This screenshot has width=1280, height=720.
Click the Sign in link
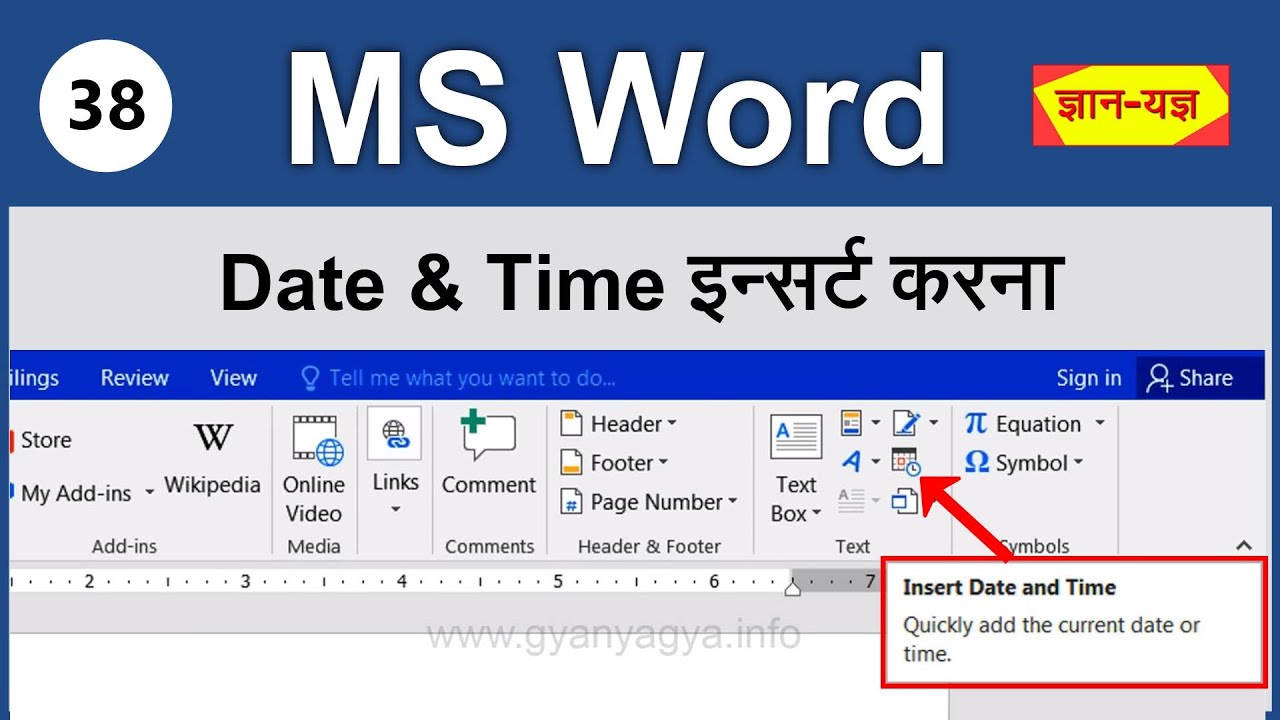click(1089, 378)
